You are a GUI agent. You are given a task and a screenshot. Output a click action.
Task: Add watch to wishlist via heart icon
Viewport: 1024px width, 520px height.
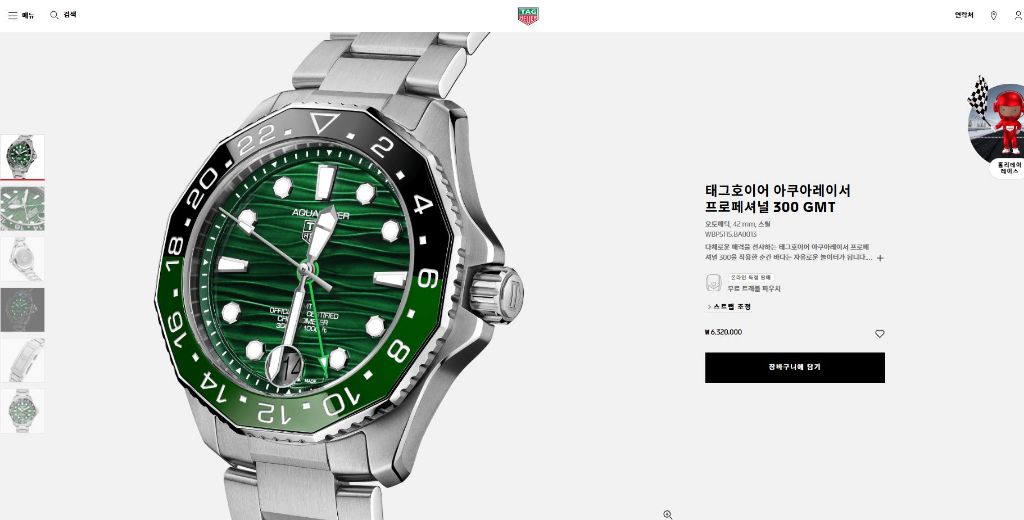pyautogui.click(x=879, y=334)
